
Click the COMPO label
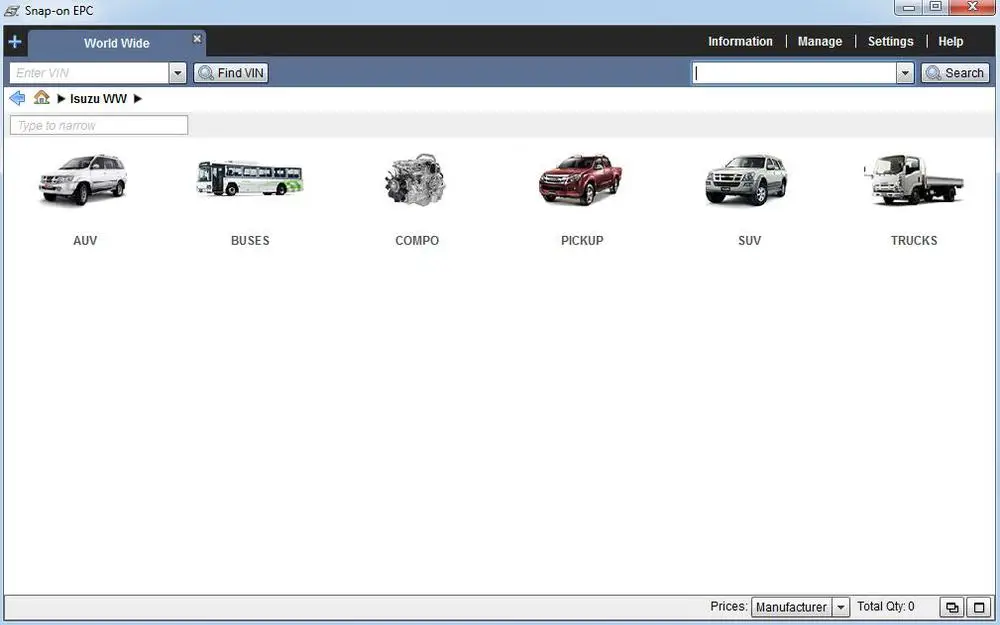[417, 240]
